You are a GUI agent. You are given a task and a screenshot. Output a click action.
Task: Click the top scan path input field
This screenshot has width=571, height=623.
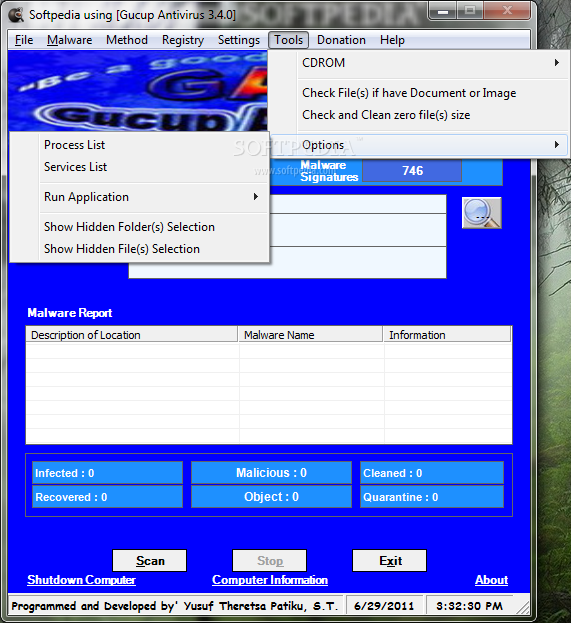pos(358,204)
